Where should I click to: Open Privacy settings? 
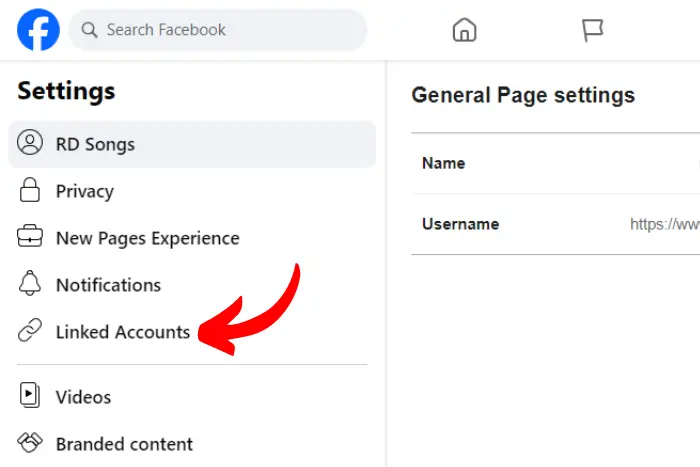coord(192,191)
